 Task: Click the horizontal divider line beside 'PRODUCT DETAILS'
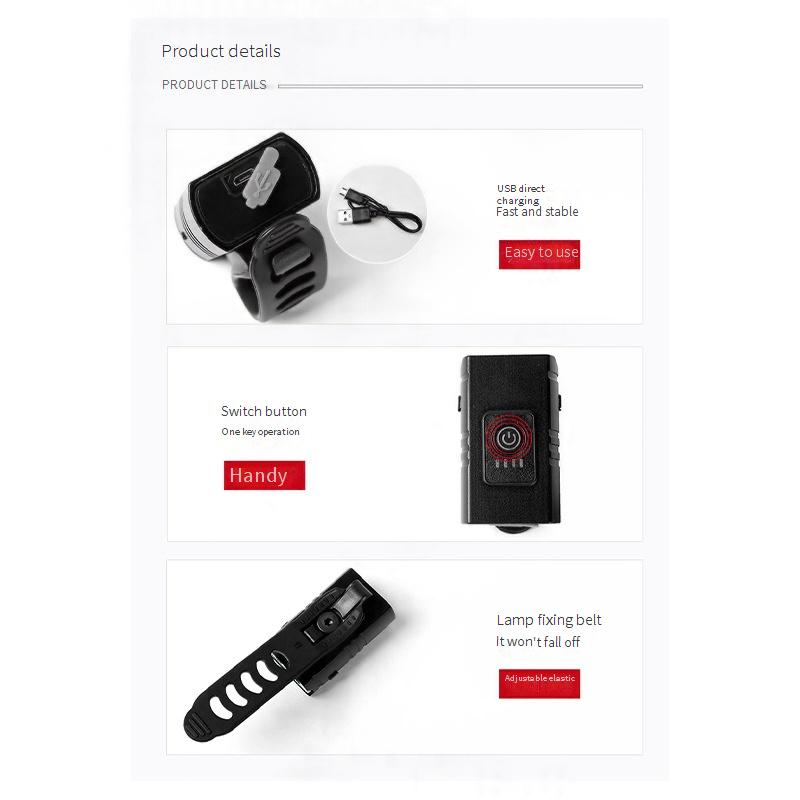460,86
